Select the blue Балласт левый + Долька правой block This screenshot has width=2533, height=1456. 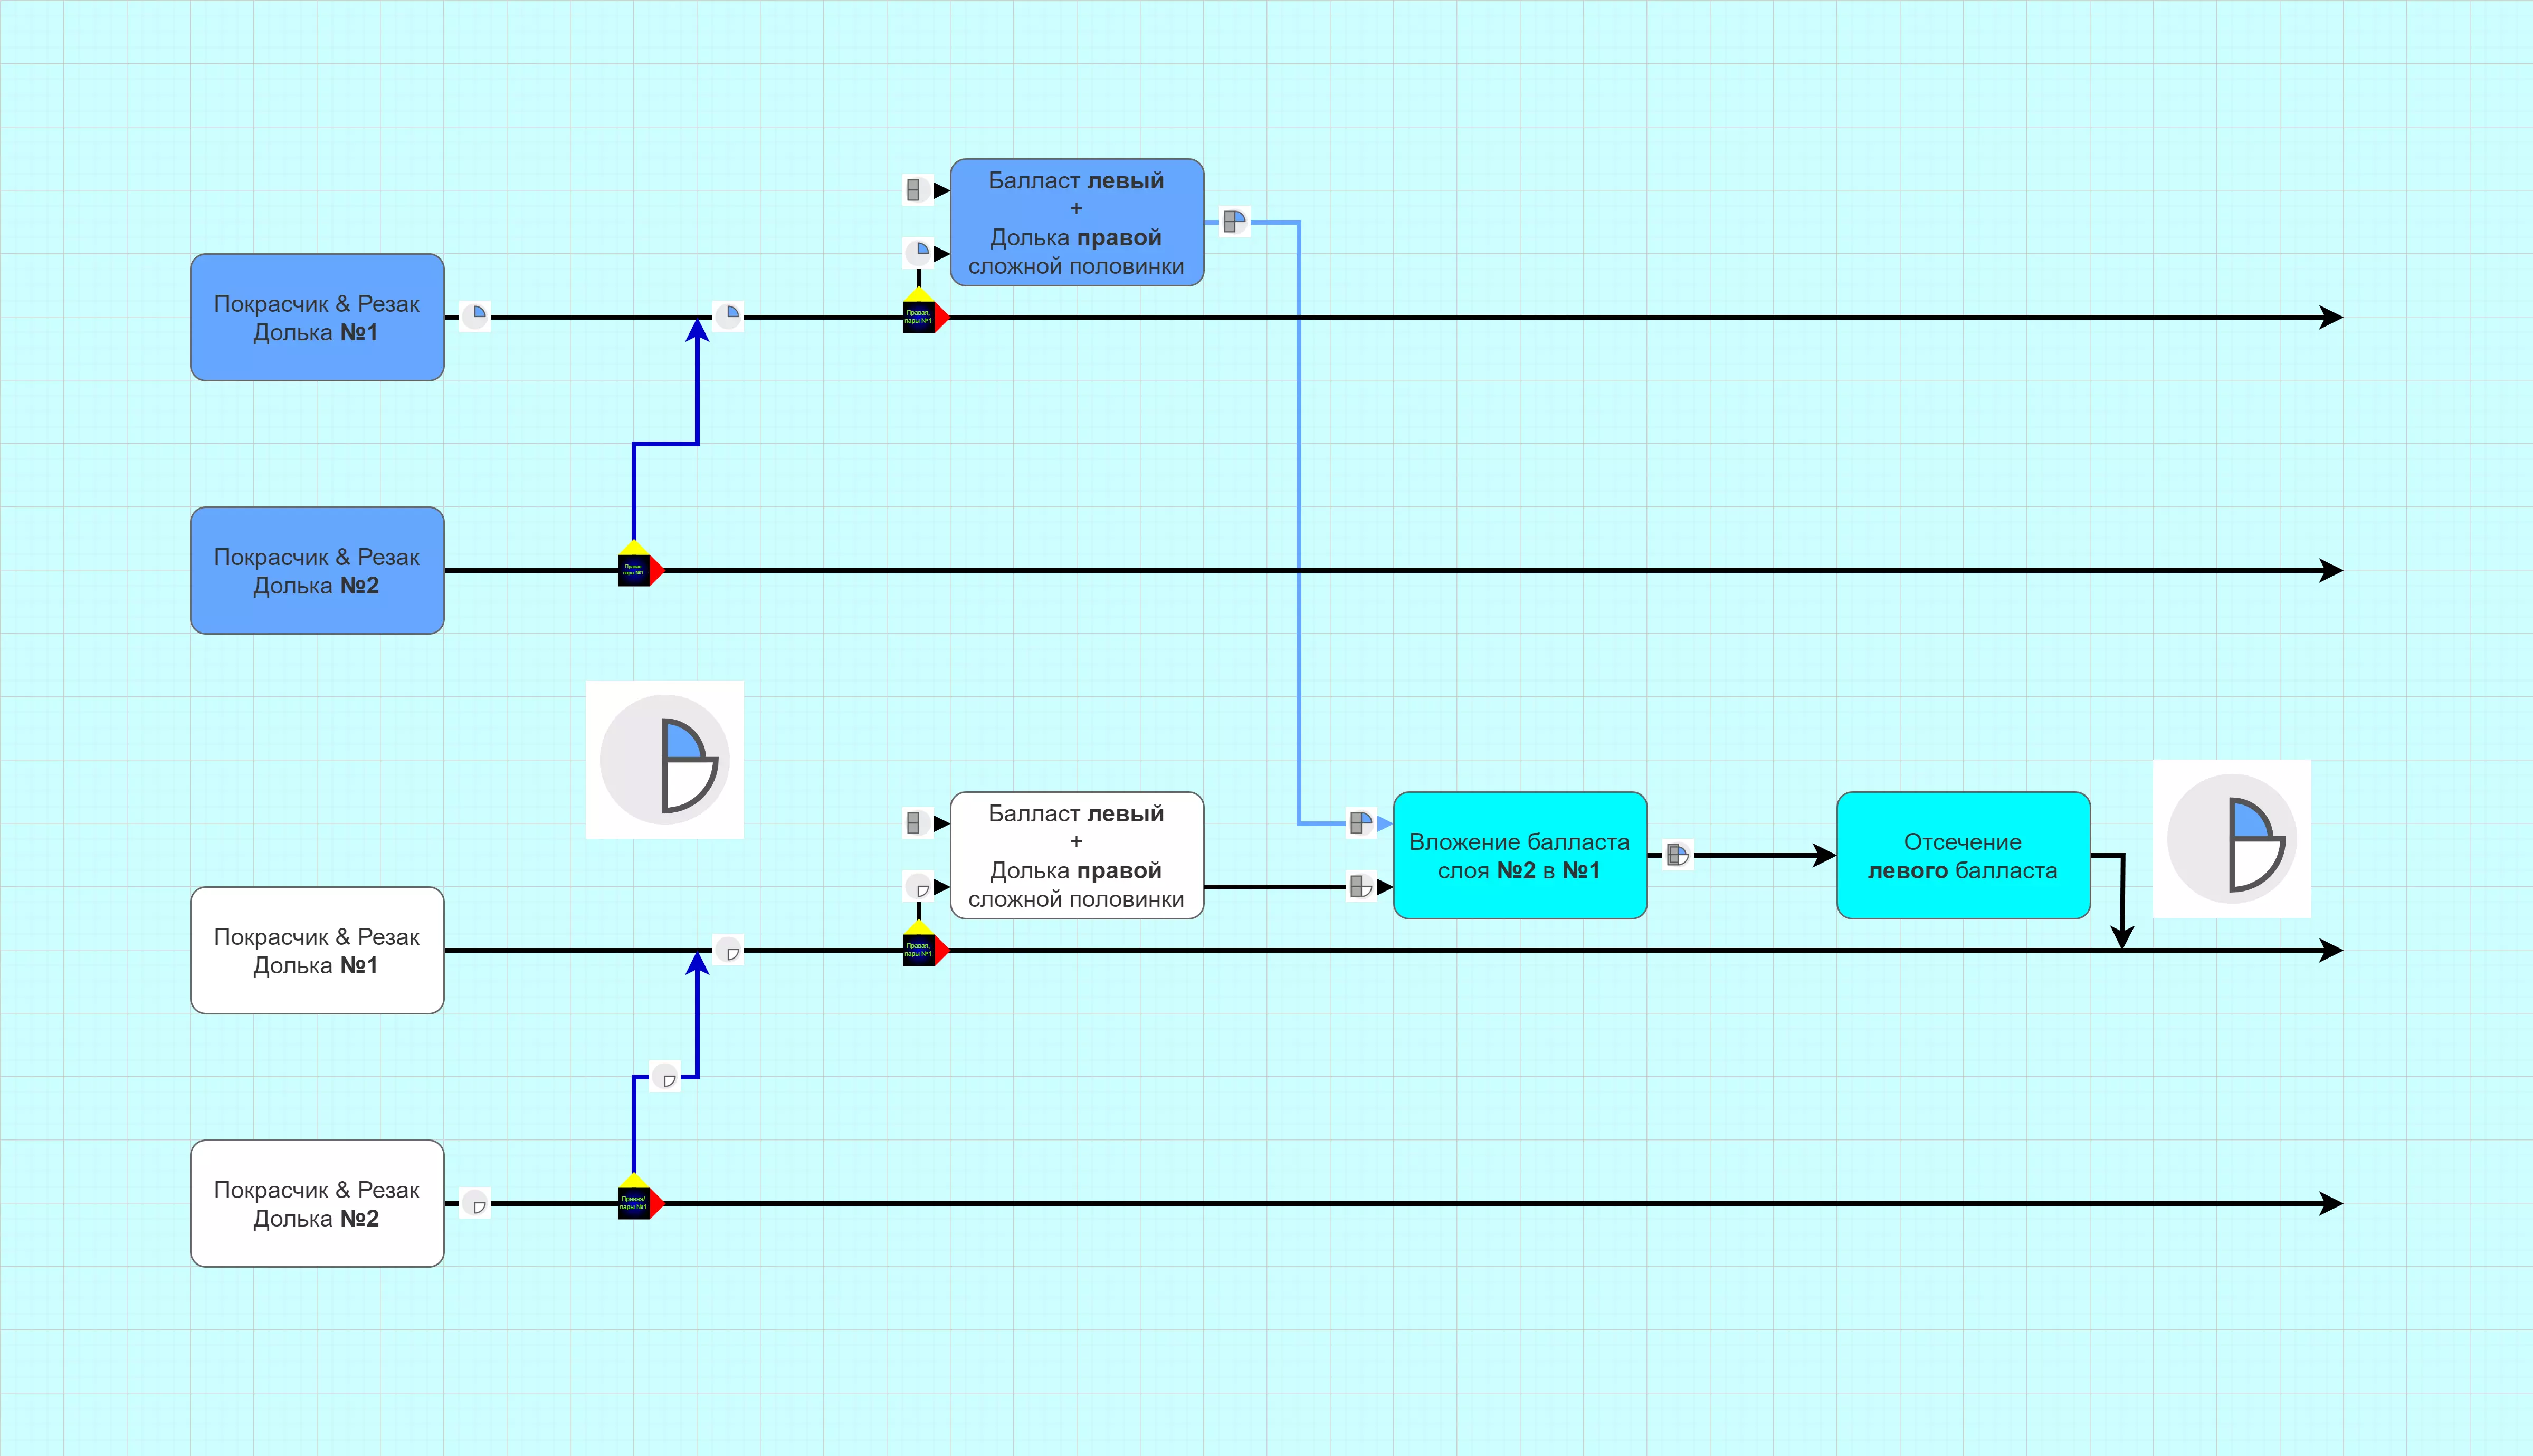[1076, 222]
